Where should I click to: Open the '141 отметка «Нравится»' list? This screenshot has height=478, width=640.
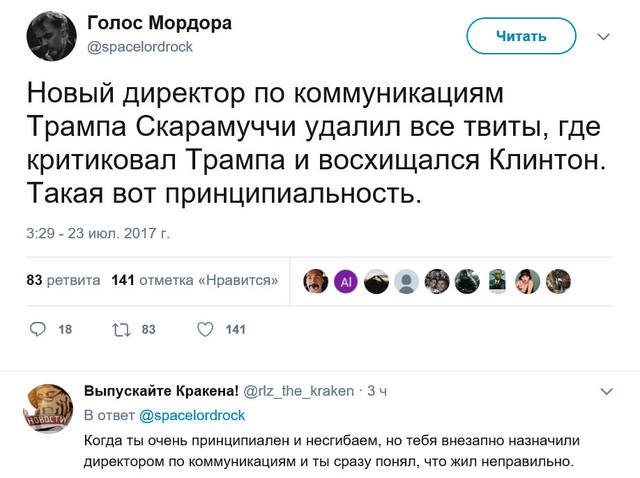(x=196, y=281)
